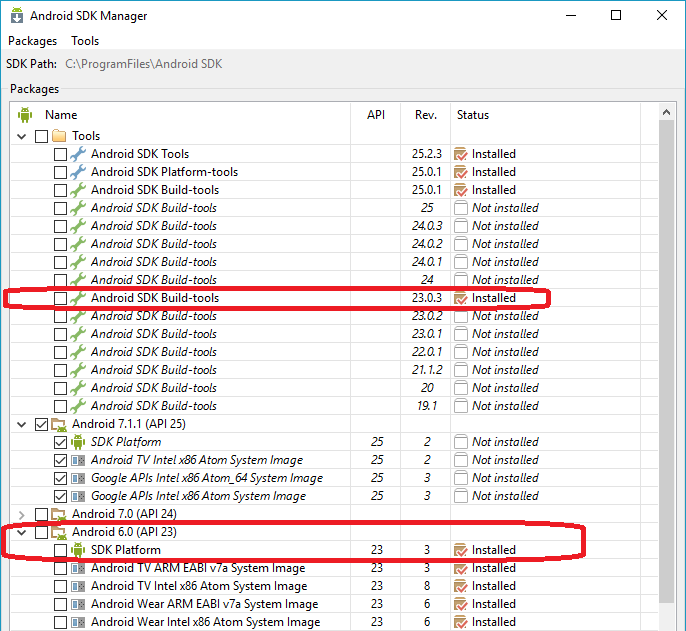Check the Build-tools 23.0.3 checkbox
This screenshot has height=631, width=686.
(x=60, y=298)
